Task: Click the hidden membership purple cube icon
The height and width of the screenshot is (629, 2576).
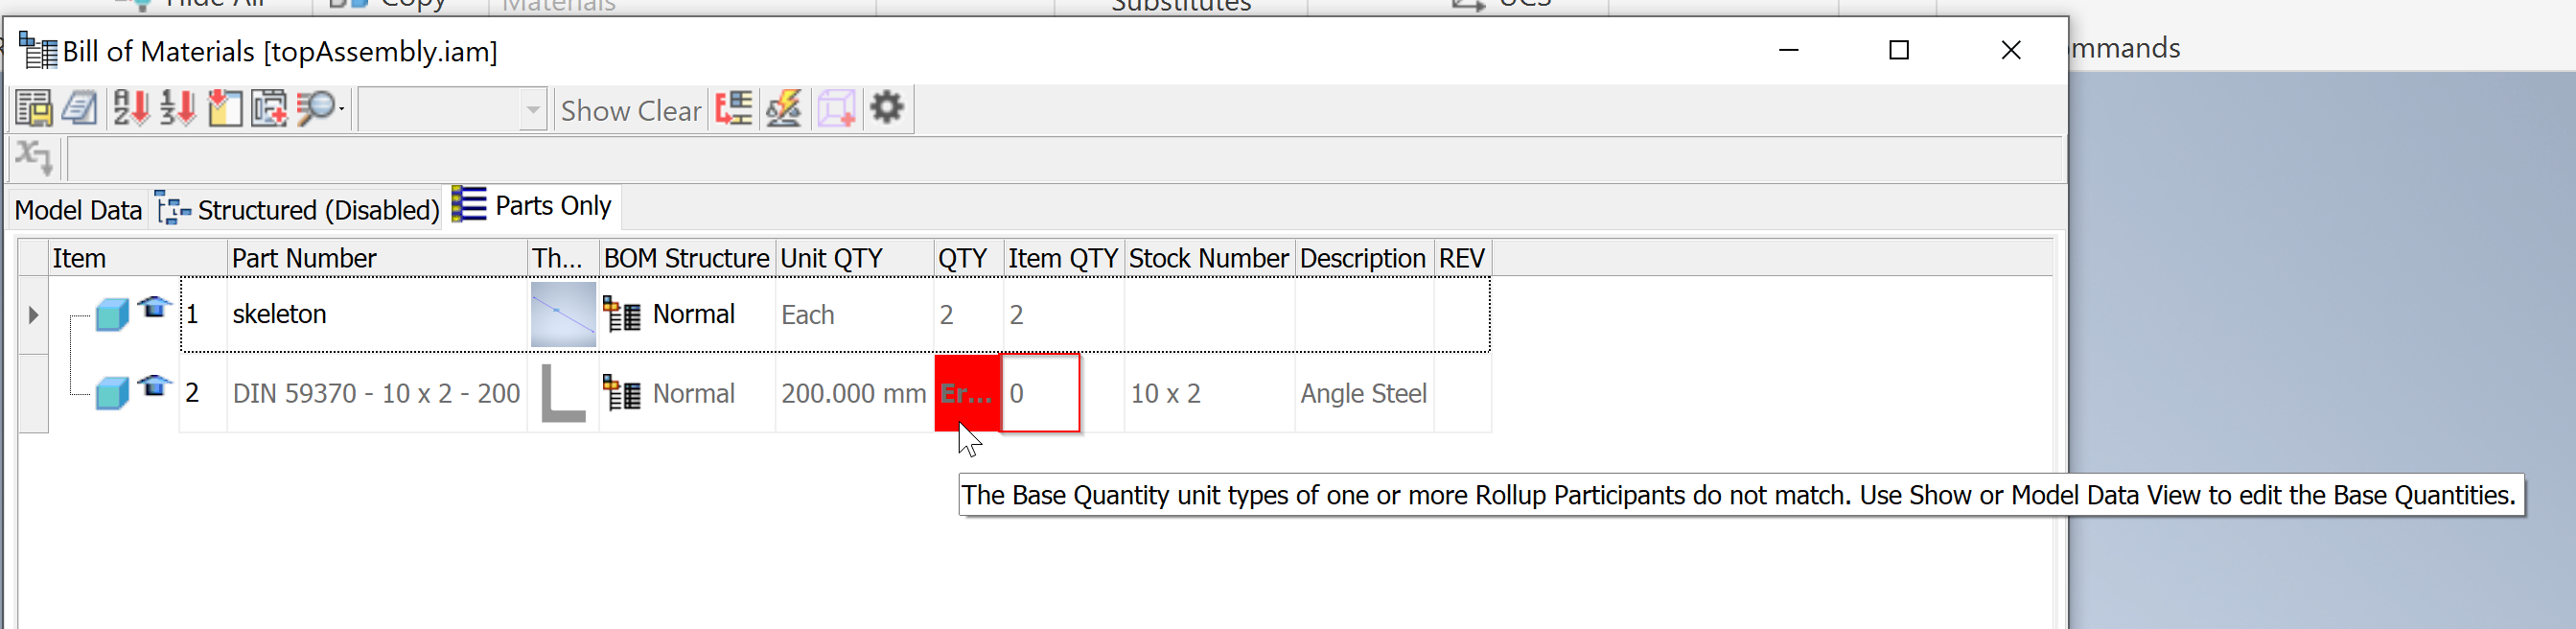Action: 836,108
